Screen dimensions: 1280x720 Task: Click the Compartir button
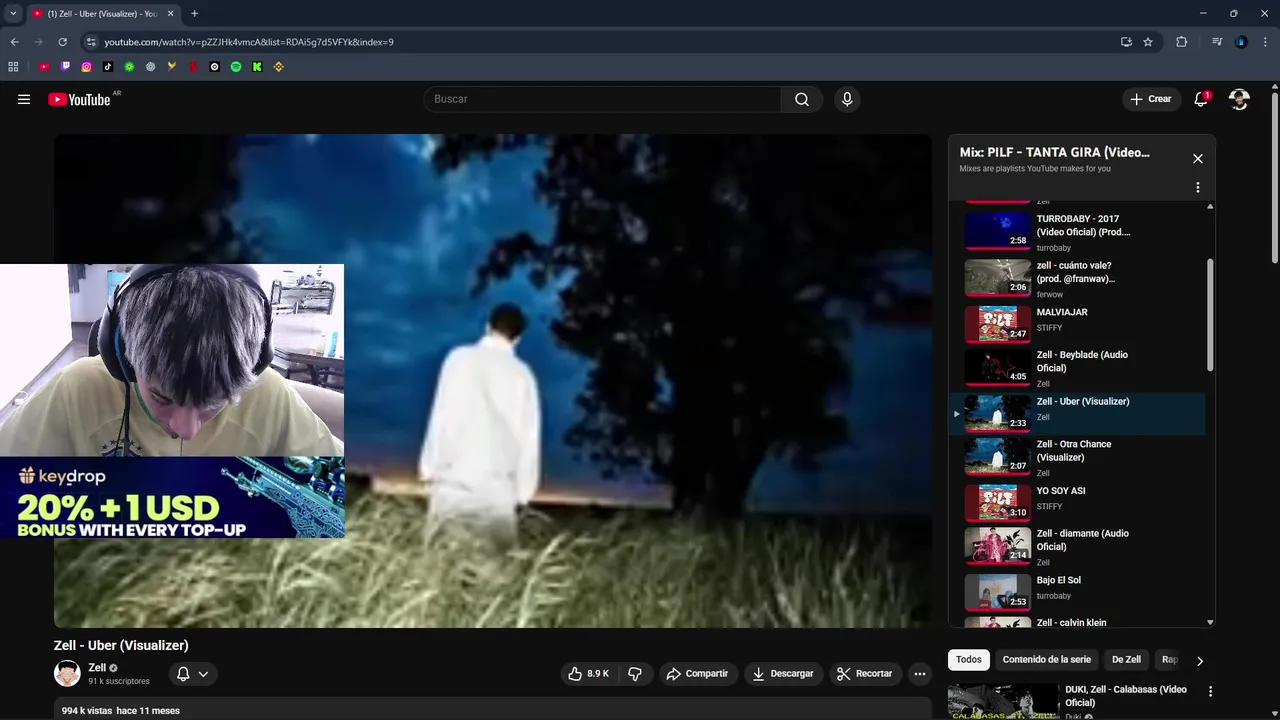(x=698, y=674)
